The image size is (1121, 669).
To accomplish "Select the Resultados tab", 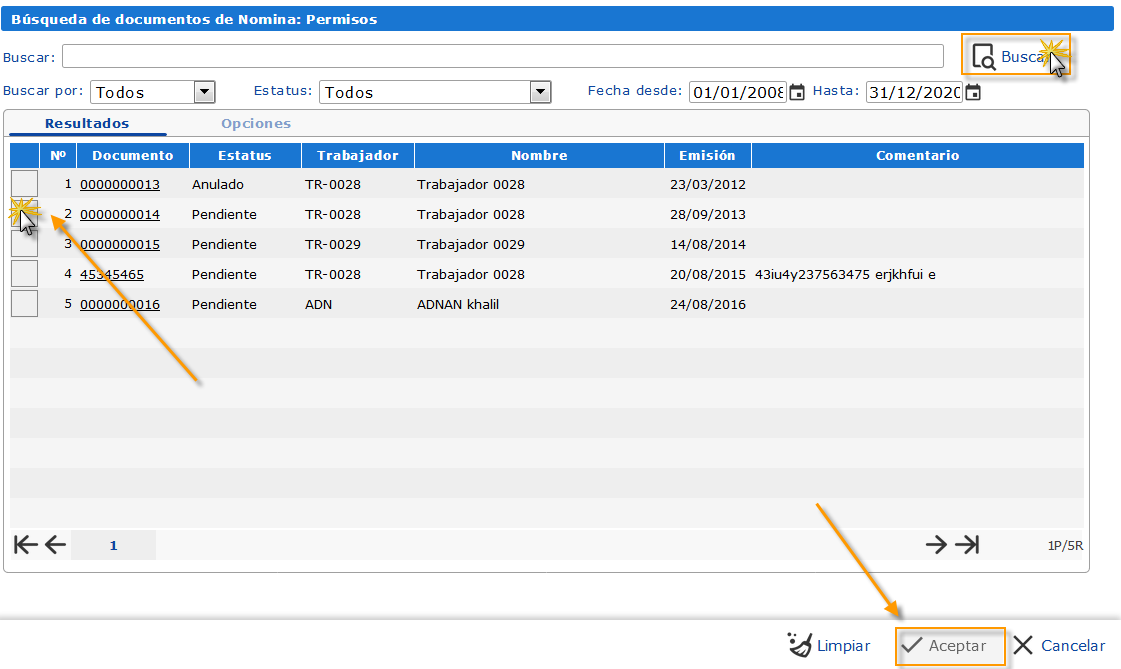I will coord(87,124).
